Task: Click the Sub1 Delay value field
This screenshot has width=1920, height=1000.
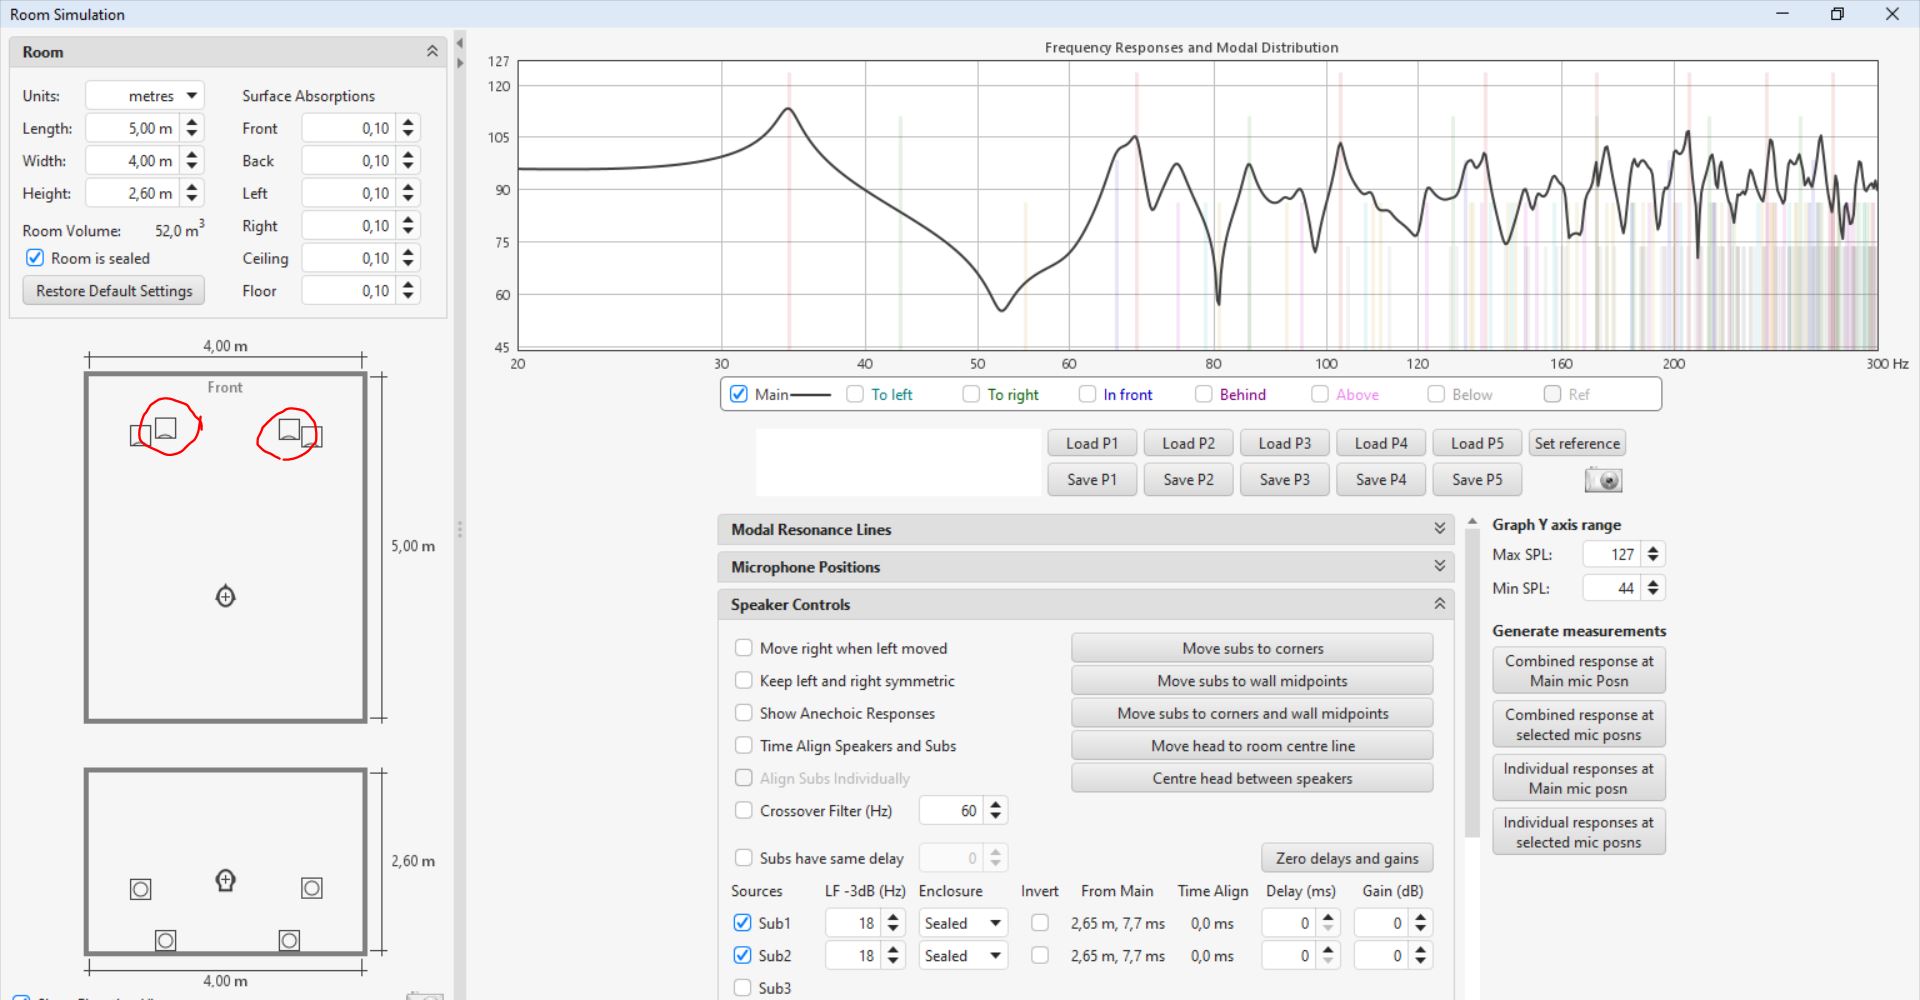Action: (x=1288, y=923)
